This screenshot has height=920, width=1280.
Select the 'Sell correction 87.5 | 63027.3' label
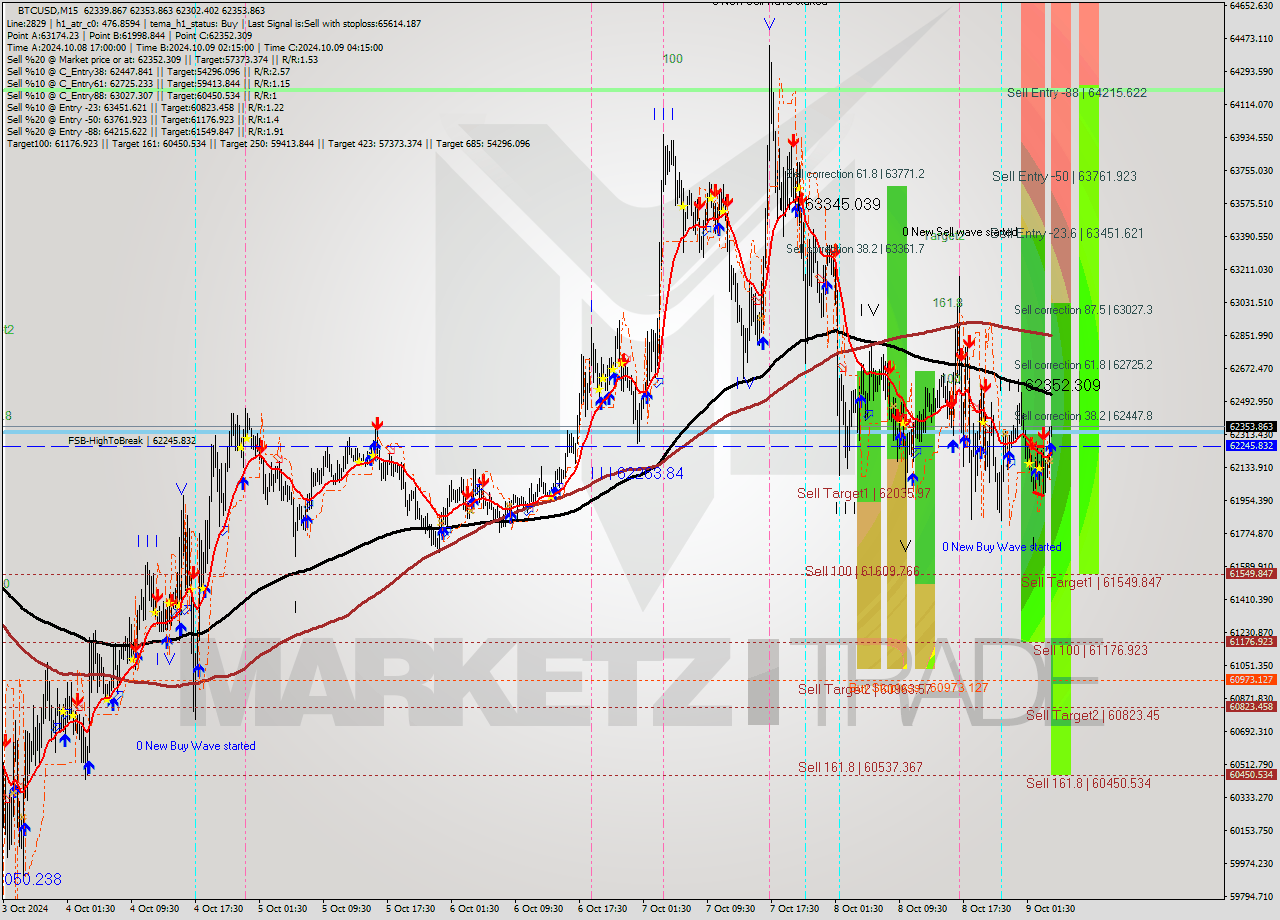click(1083, 310)
